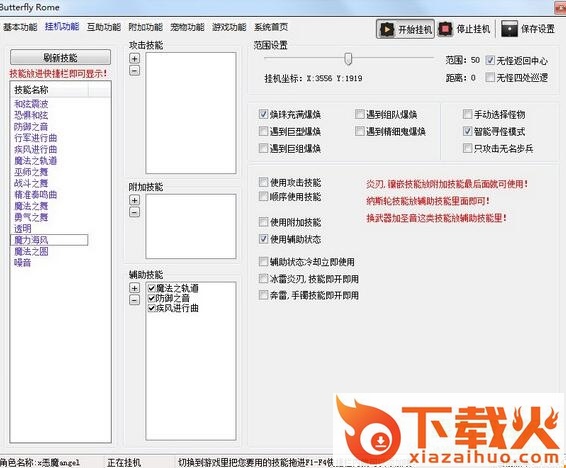Click the 刷新技能 button
The height and width of the screenshot is (468, 566).
click(60, 58)
